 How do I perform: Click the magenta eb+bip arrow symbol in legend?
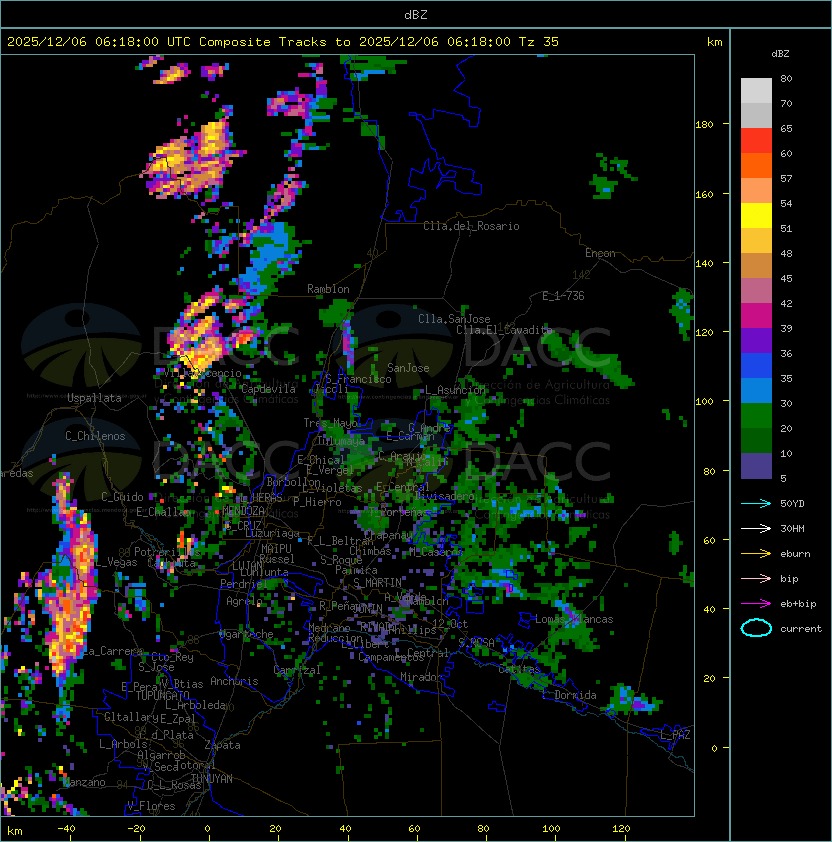pos(756,604)
